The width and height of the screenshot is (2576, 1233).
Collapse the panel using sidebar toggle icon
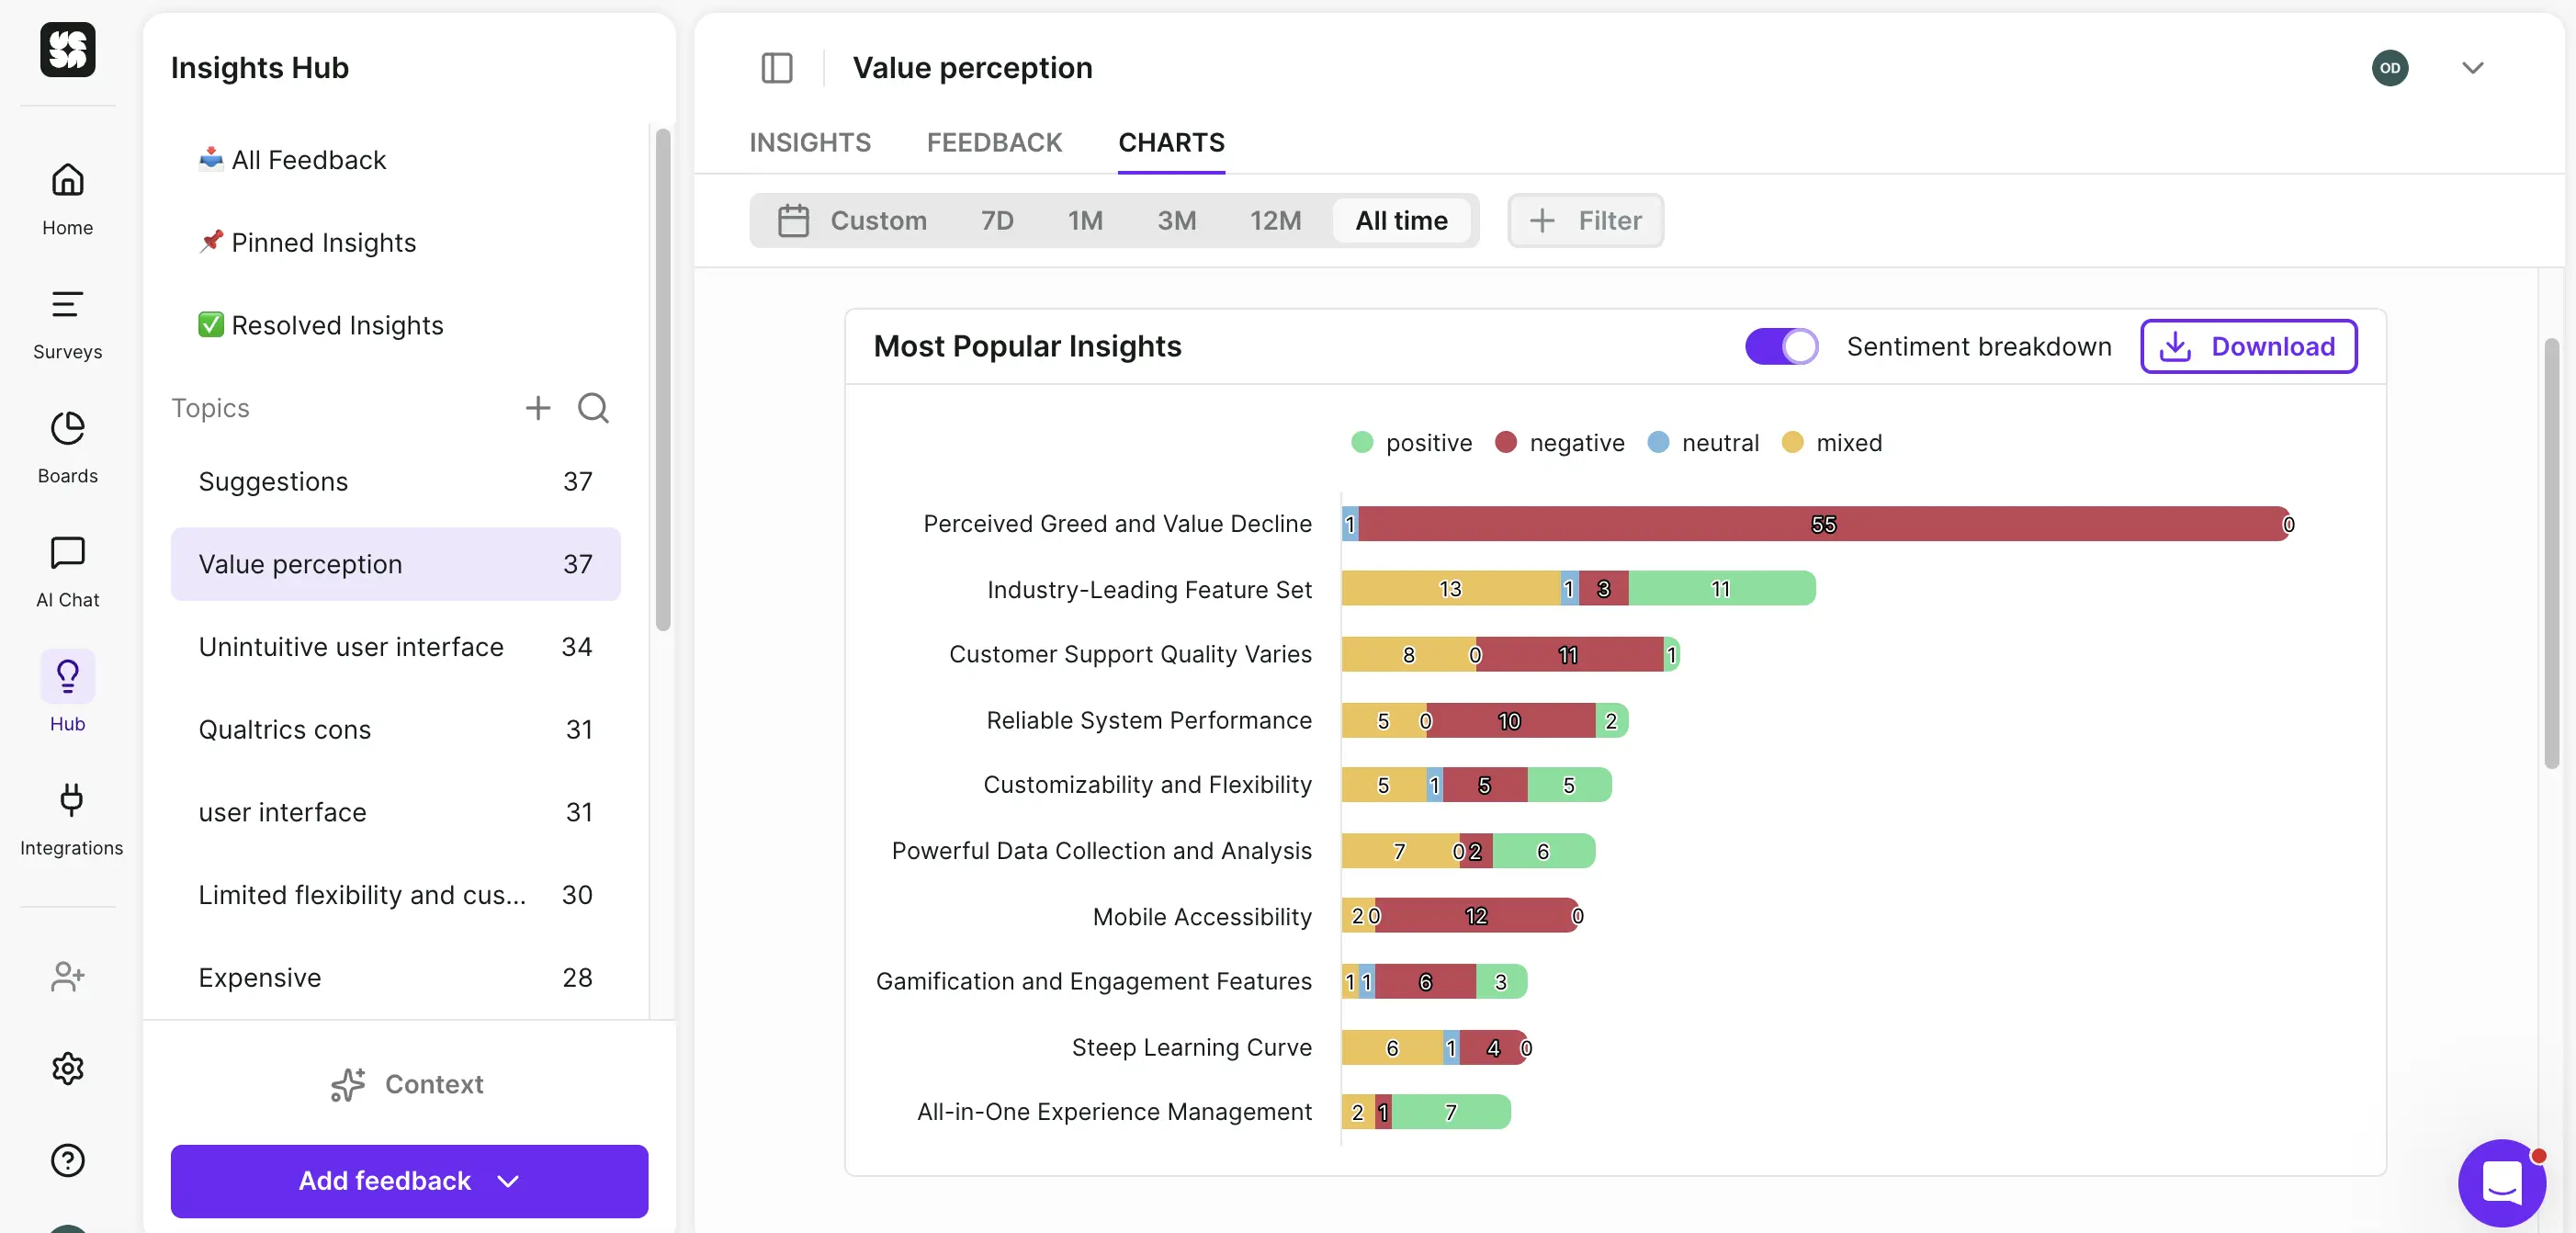click(777, 67)
